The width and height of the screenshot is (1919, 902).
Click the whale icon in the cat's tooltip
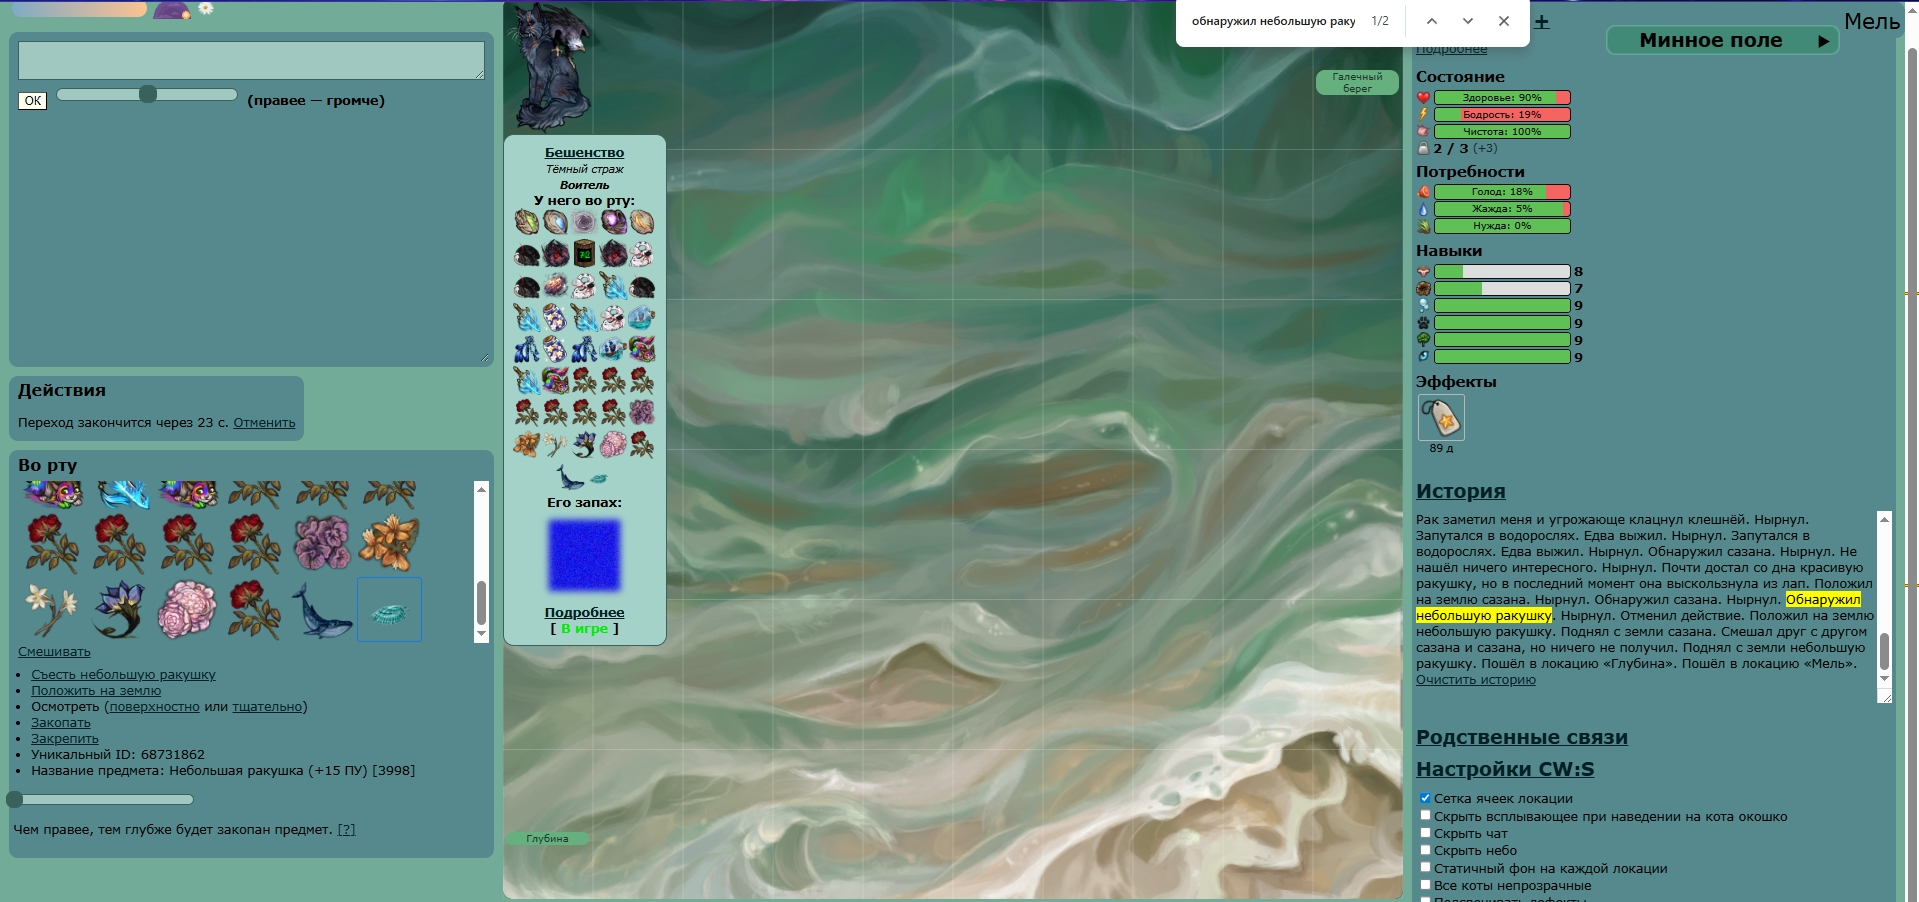point(569,477)
